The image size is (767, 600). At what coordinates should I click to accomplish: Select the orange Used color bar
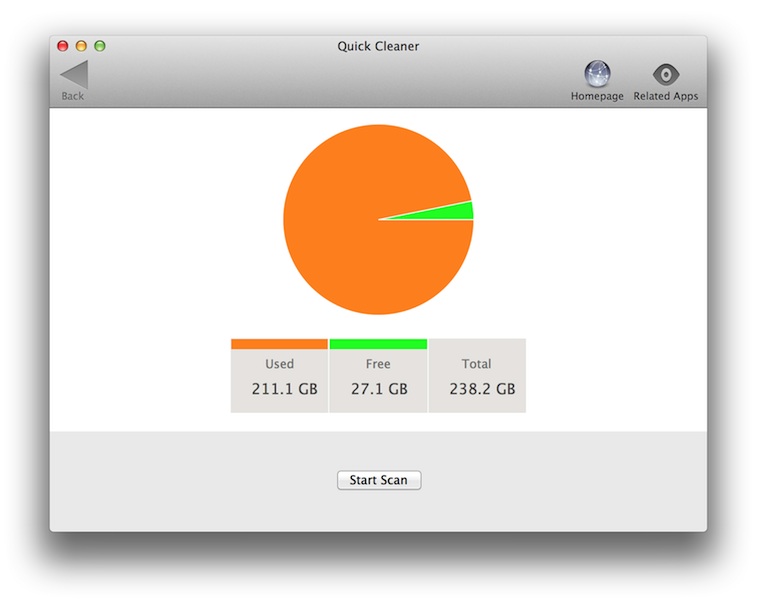(x=279, y=344)
